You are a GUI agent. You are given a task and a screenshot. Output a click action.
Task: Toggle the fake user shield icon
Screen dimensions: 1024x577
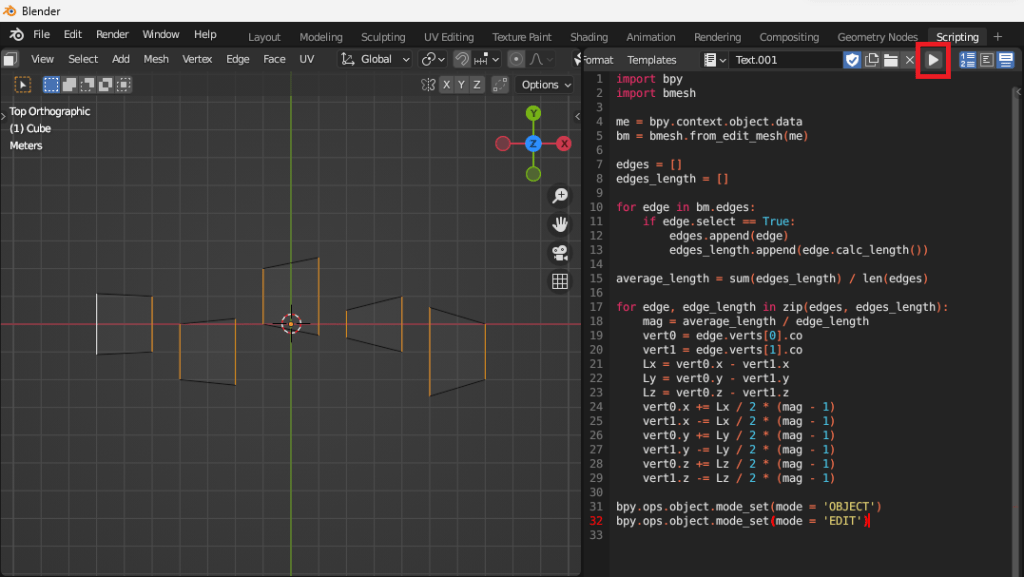pos(852,60)
